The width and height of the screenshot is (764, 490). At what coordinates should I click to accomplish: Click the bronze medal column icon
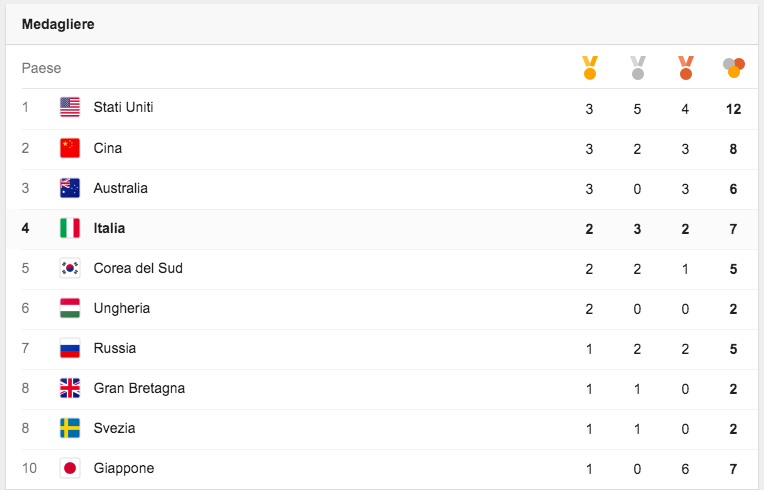pyautogui.click(x=685, y=68)
